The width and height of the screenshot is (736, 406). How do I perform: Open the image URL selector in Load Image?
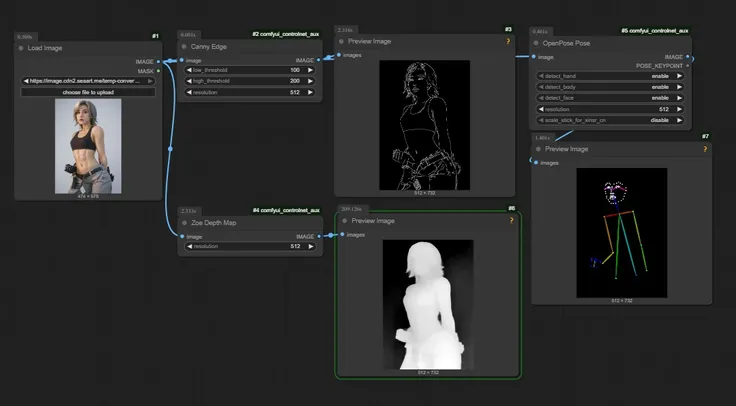(x=88, y=81)
